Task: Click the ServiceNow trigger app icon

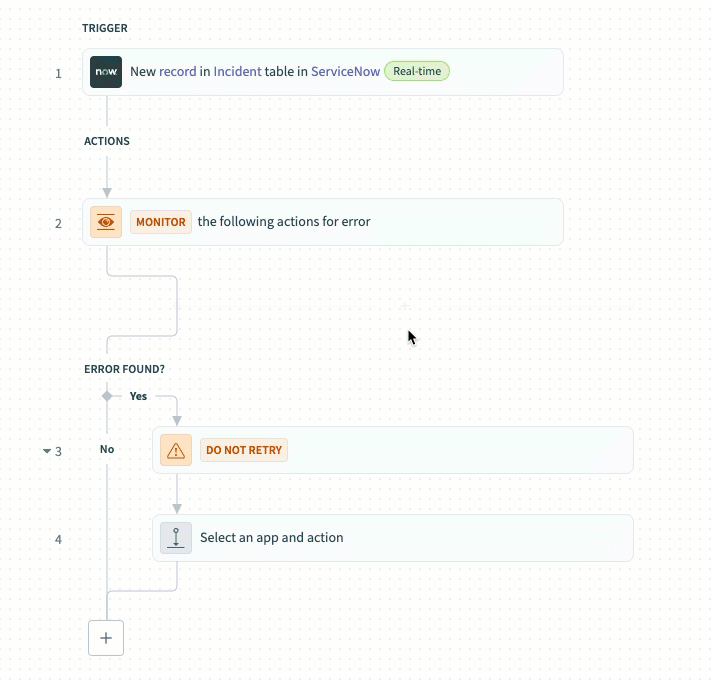Action: 106,72
